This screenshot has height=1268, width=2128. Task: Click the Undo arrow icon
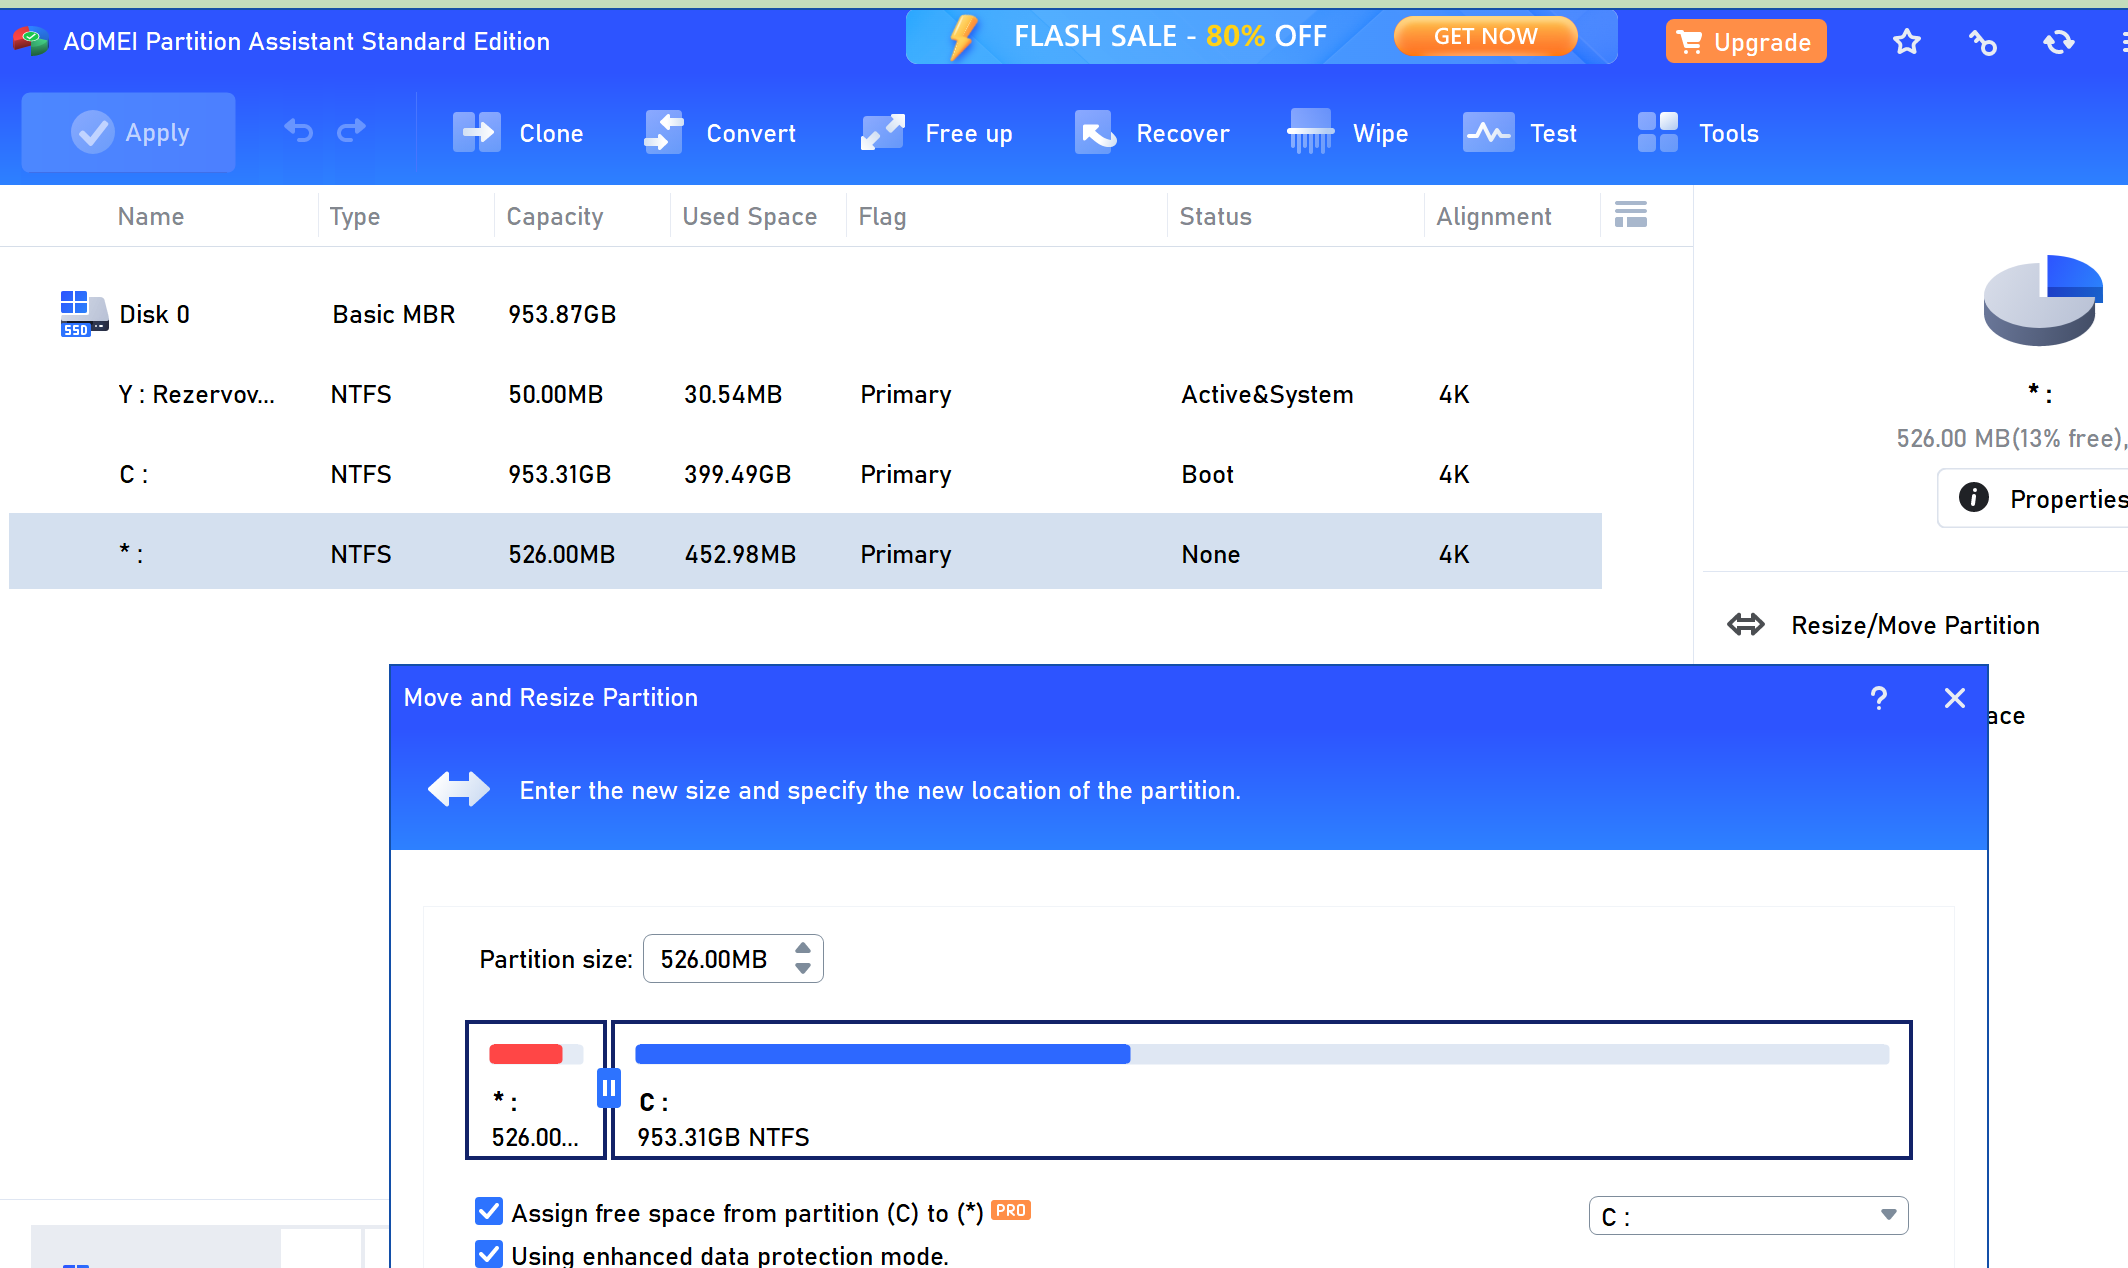298,131
